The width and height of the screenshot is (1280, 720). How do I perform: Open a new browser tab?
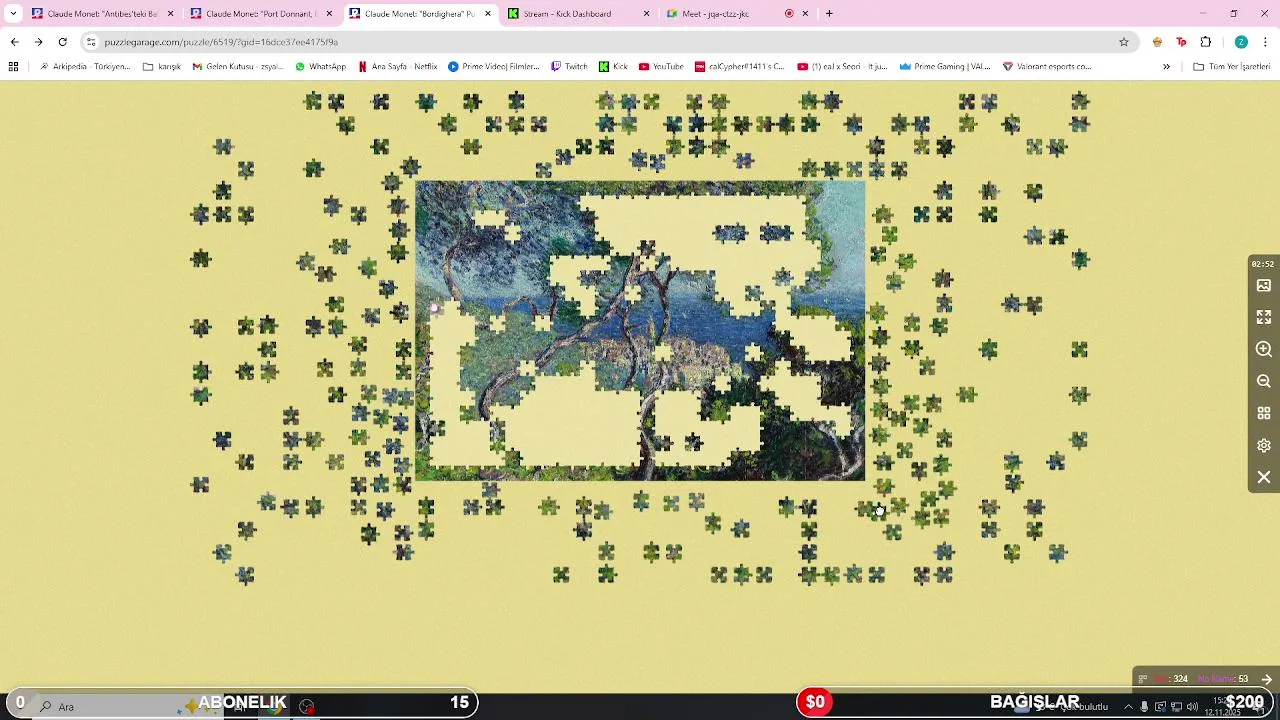pos(829,14)
